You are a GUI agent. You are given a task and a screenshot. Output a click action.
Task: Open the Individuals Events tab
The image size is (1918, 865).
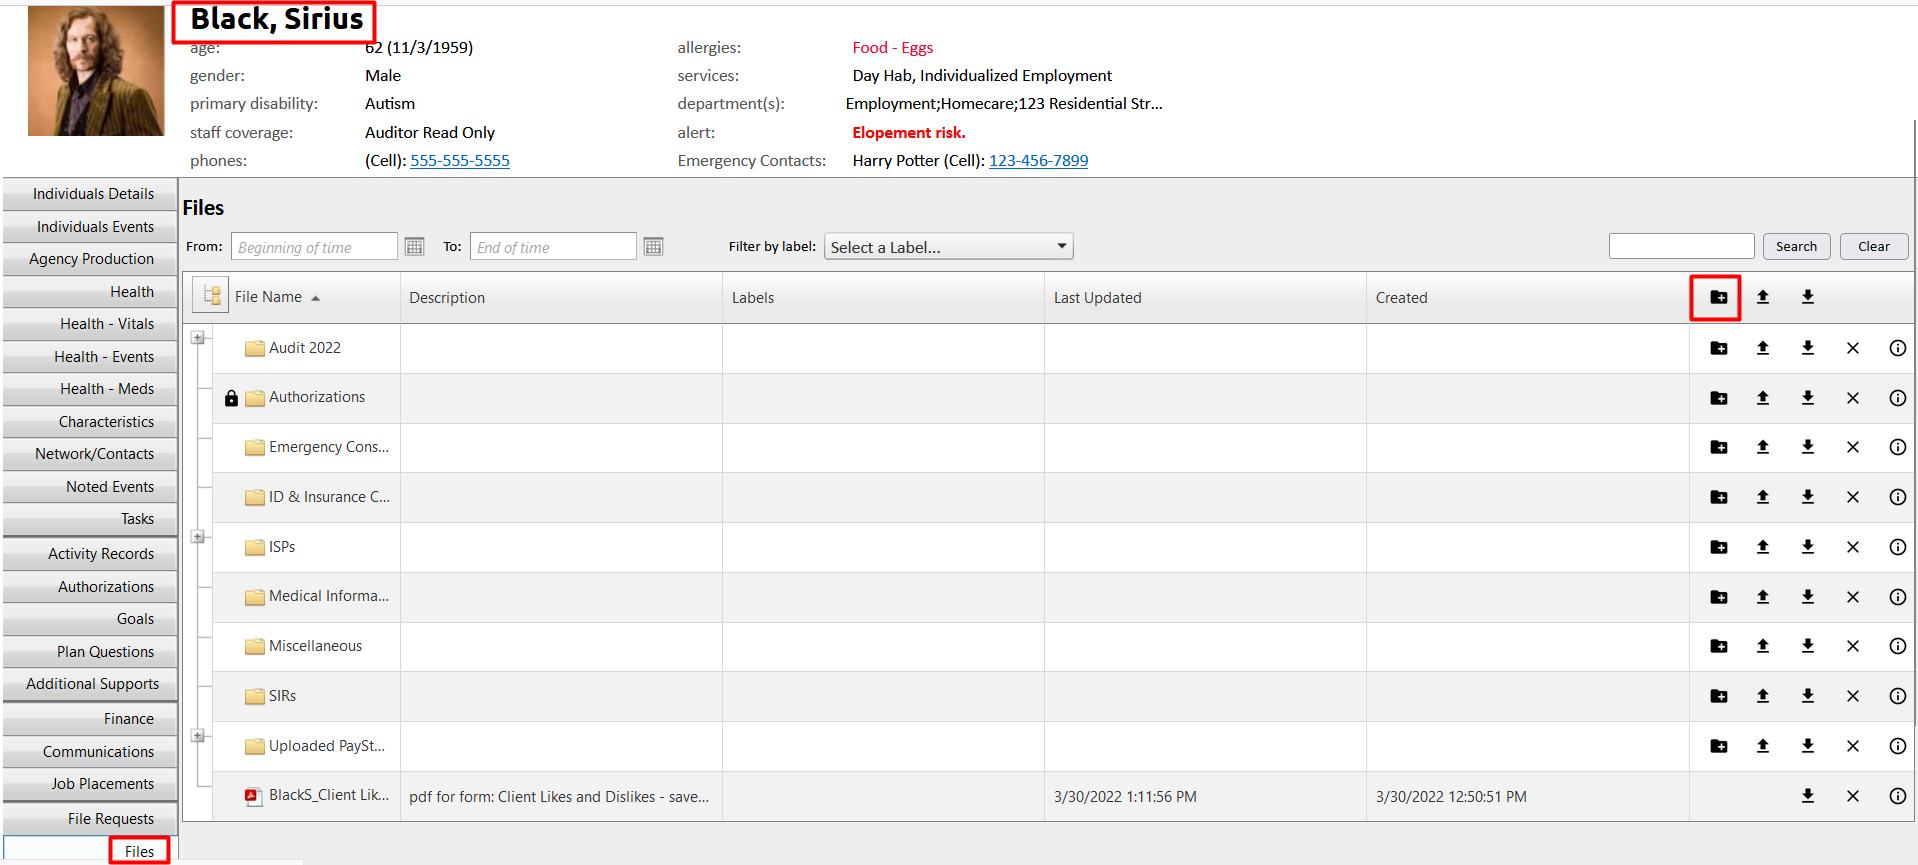(90, 227)
